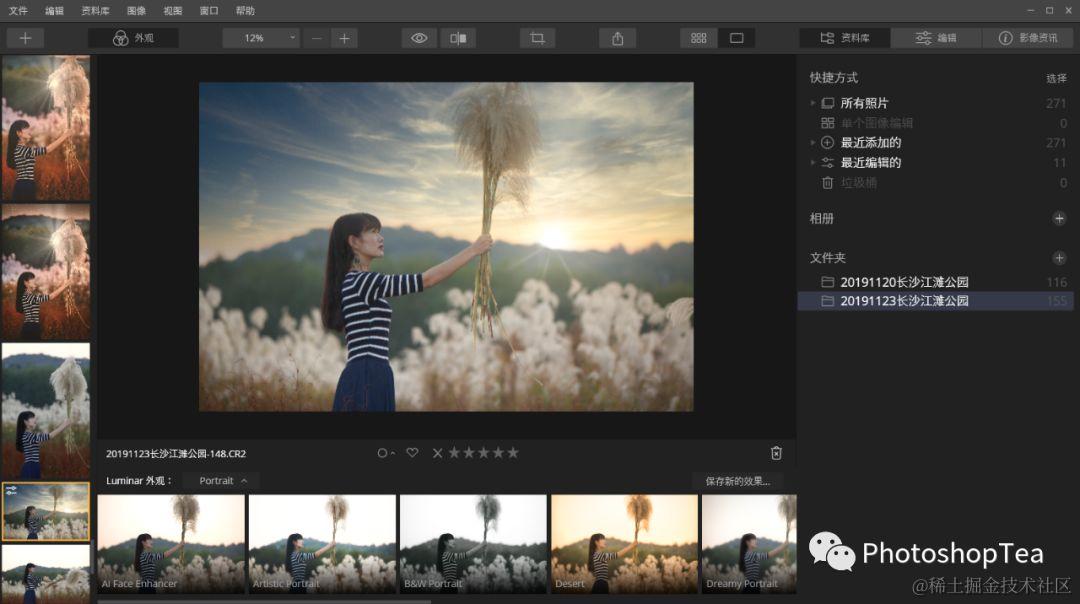
Task: Open the 12% zoom level dropdown
Action: (x=262, y=38)
